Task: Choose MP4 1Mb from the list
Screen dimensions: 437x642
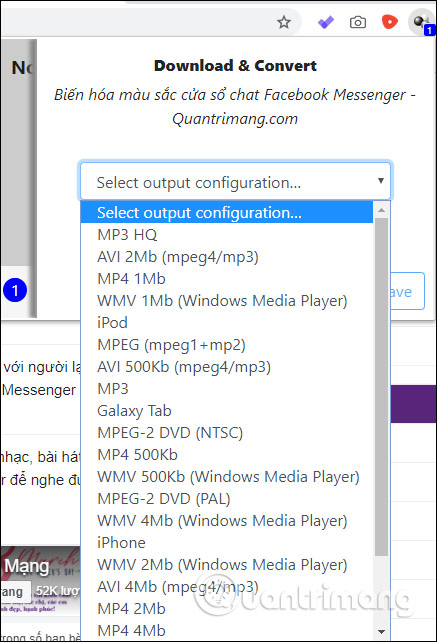Action: click(227, 279)
